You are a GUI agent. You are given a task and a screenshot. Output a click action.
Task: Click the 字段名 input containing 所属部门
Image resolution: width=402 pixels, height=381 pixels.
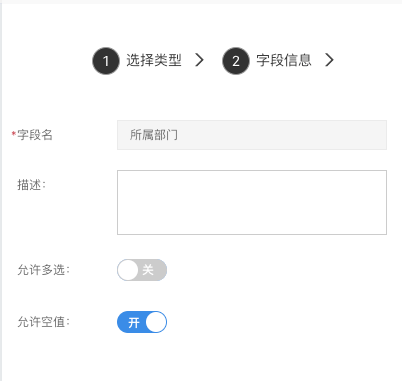[x=252, y=135]
